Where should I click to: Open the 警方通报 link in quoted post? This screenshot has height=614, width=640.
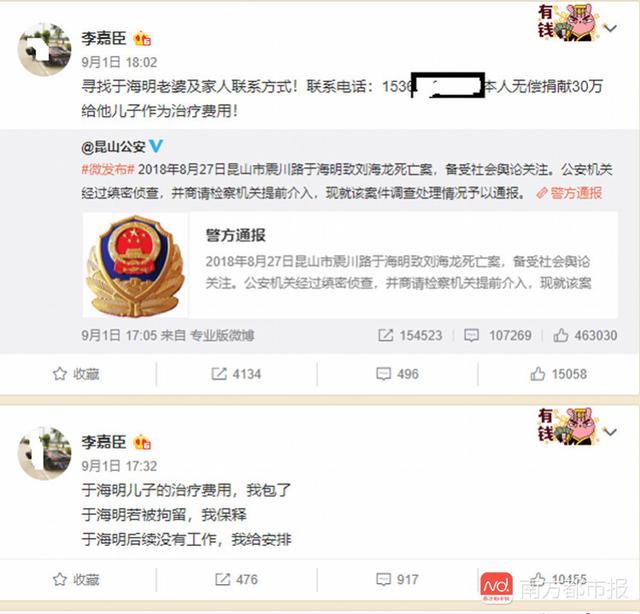click(x=569, y=193)
